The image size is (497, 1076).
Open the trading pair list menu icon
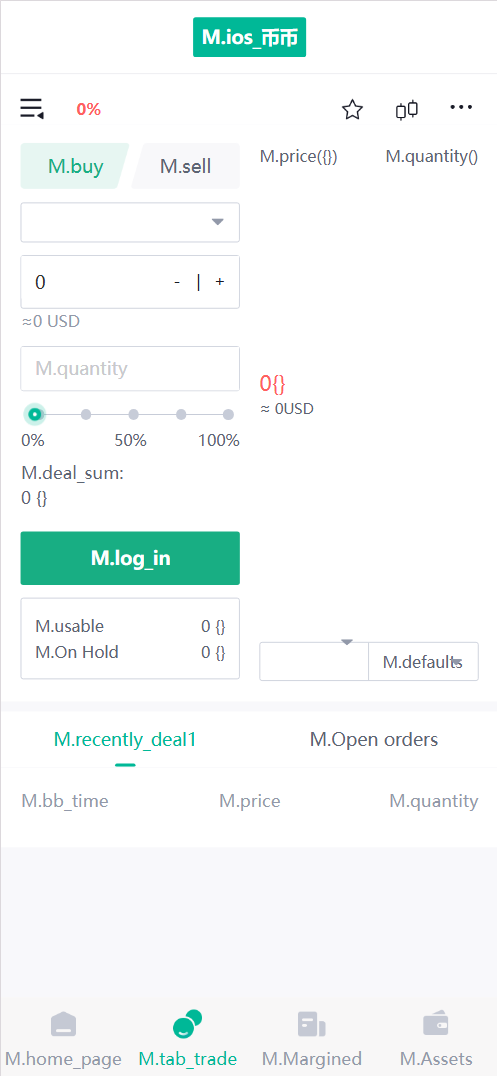tap(32, 108)
